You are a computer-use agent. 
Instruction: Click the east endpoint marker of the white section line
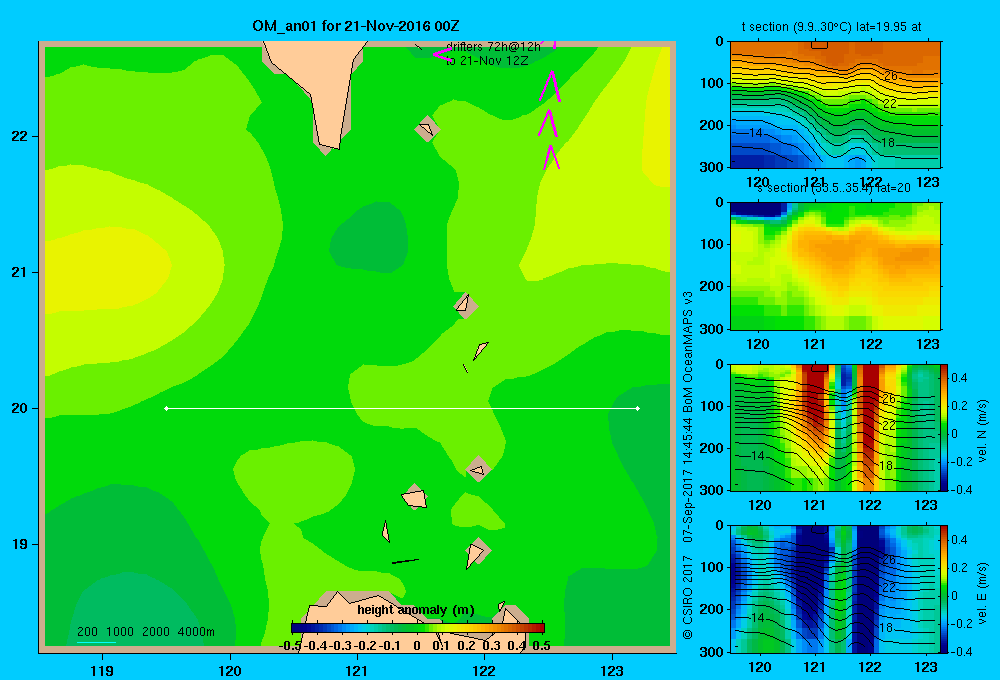[x=638, y=408]
